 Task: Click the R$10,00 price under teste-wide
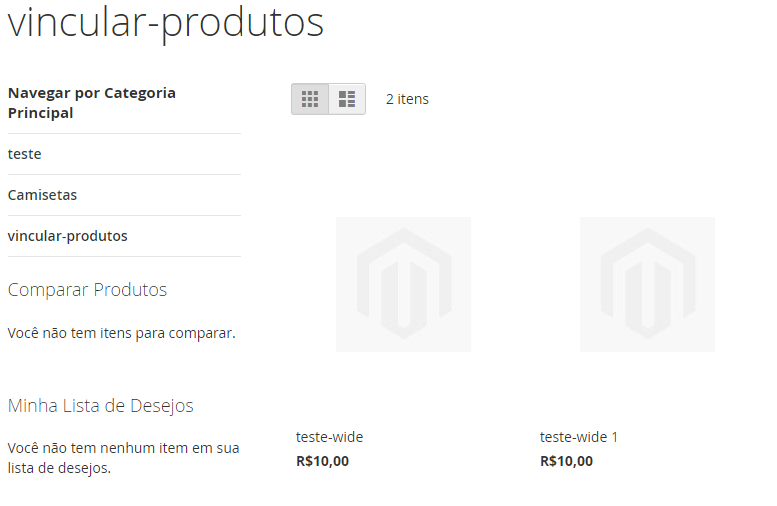(x=323, y=461)
